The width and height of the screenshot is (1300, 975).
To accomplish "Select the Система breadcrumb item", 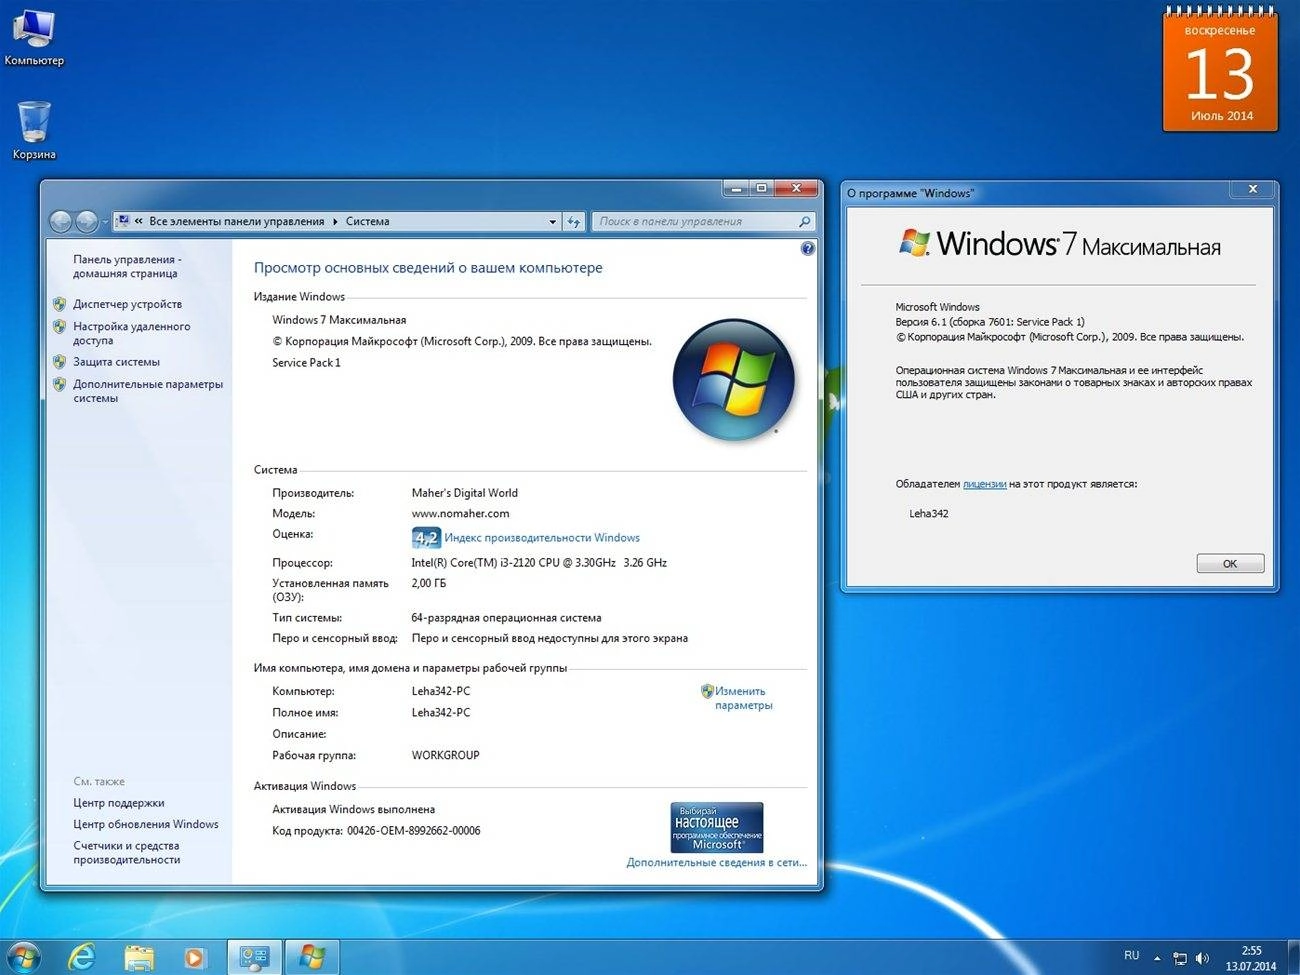I will pos(367,222).
